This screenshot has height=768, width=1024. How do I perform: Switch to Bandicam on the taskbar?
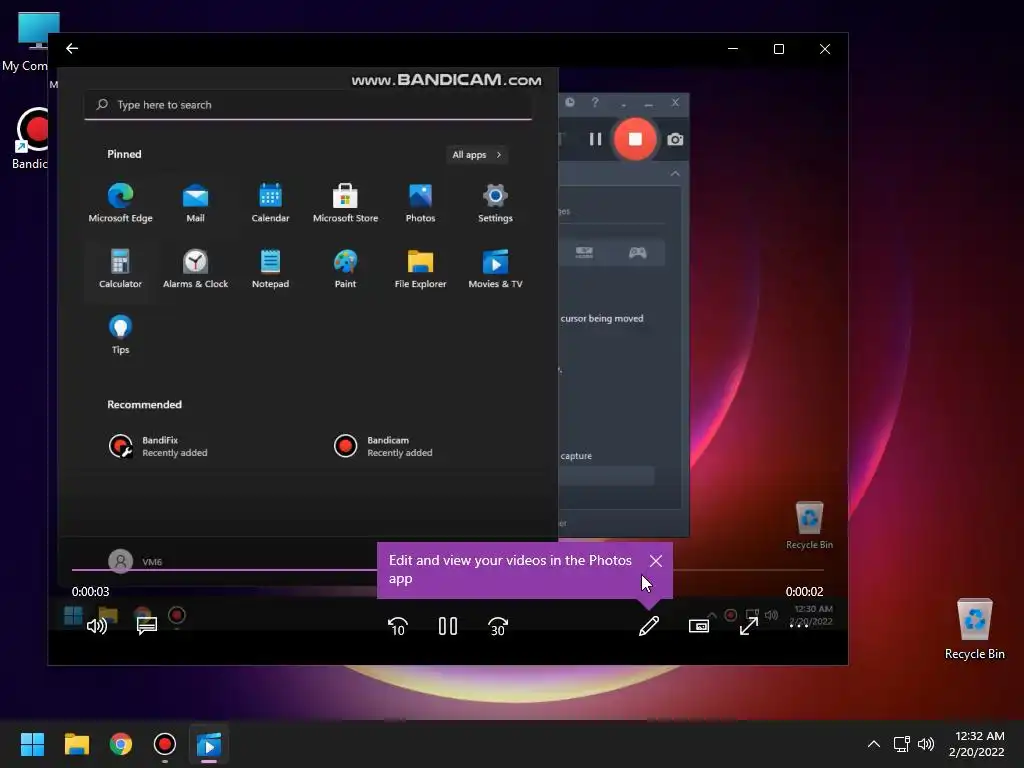click(x=165, y=744)
